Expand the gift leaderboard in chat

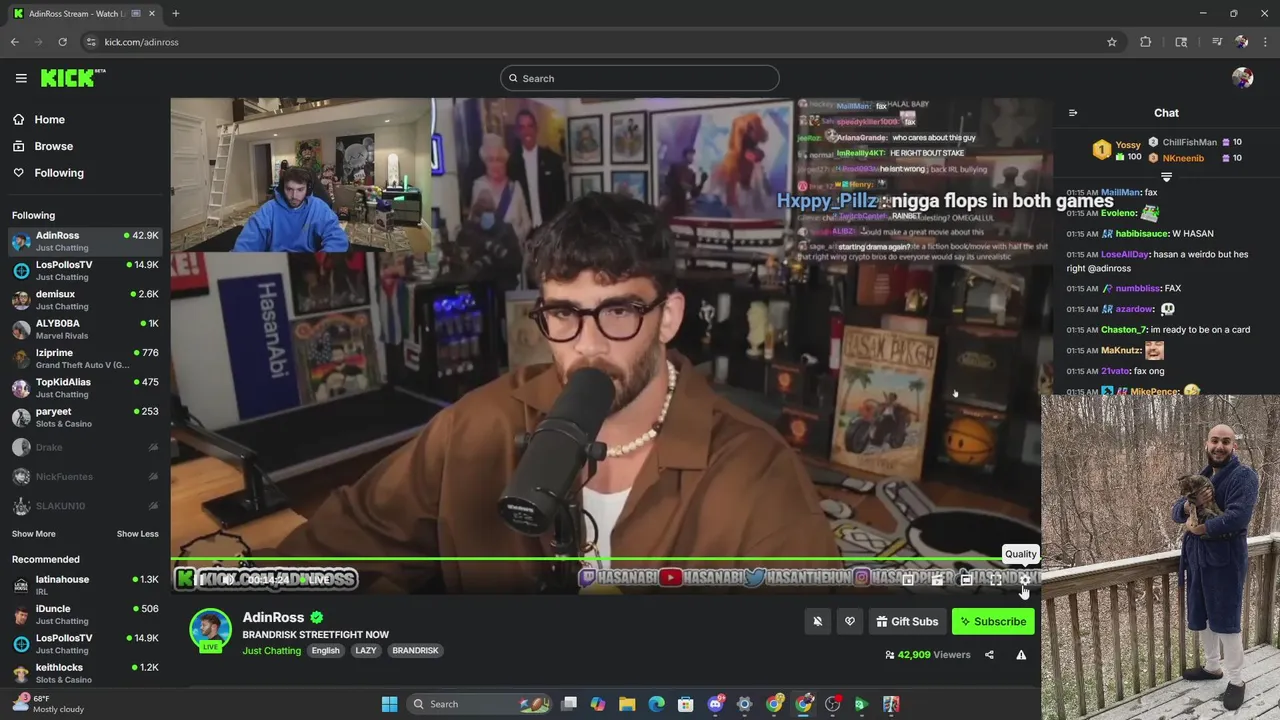pos(1166,177)
